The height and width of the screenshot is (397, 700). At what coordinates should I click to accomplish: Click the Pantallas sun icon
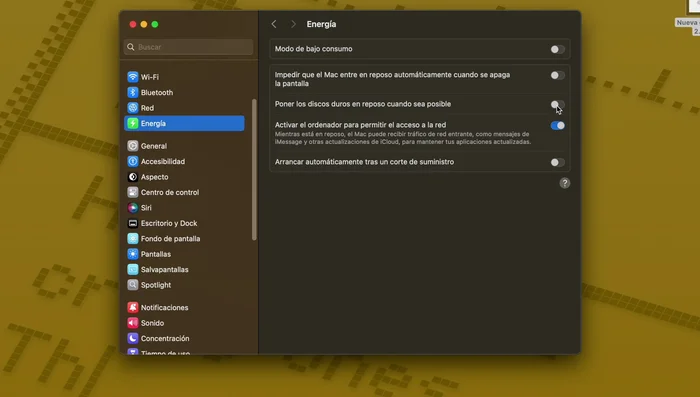133,254
